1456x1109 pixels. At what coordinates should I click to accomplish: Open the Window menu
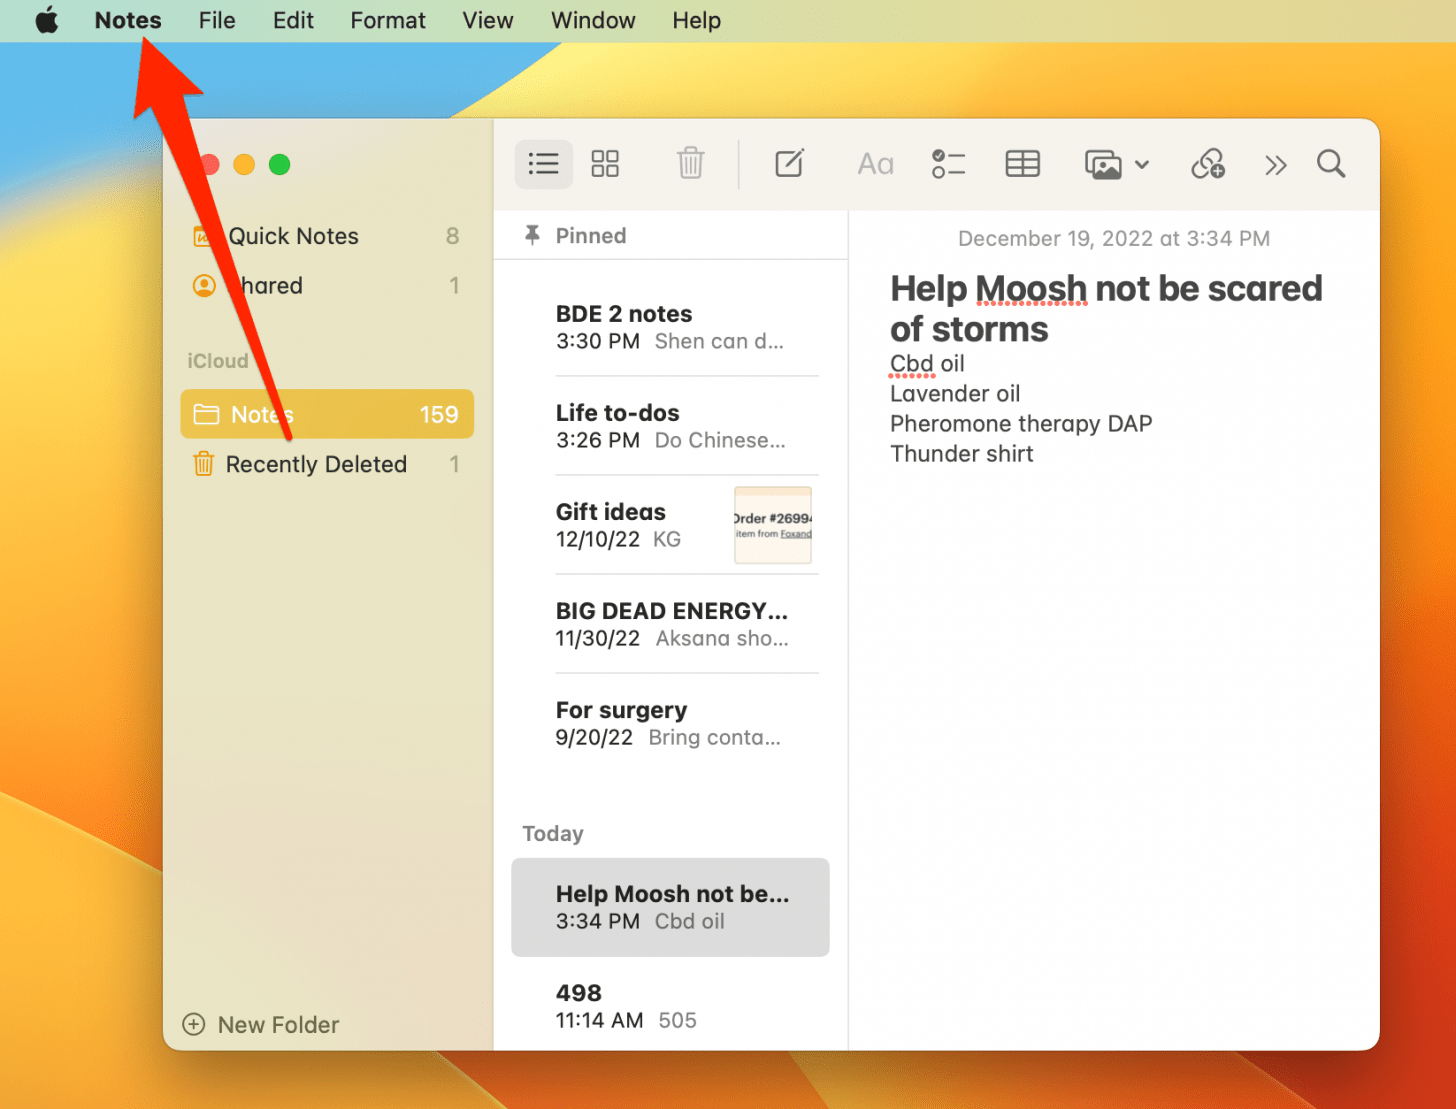(592, 20)
